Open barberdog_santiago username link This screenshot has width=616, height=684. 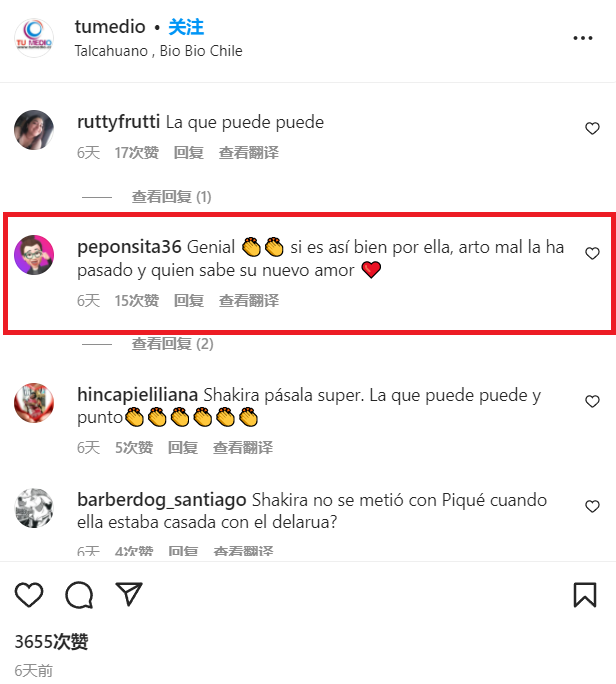pyautogui.click(x=161, y=500)
